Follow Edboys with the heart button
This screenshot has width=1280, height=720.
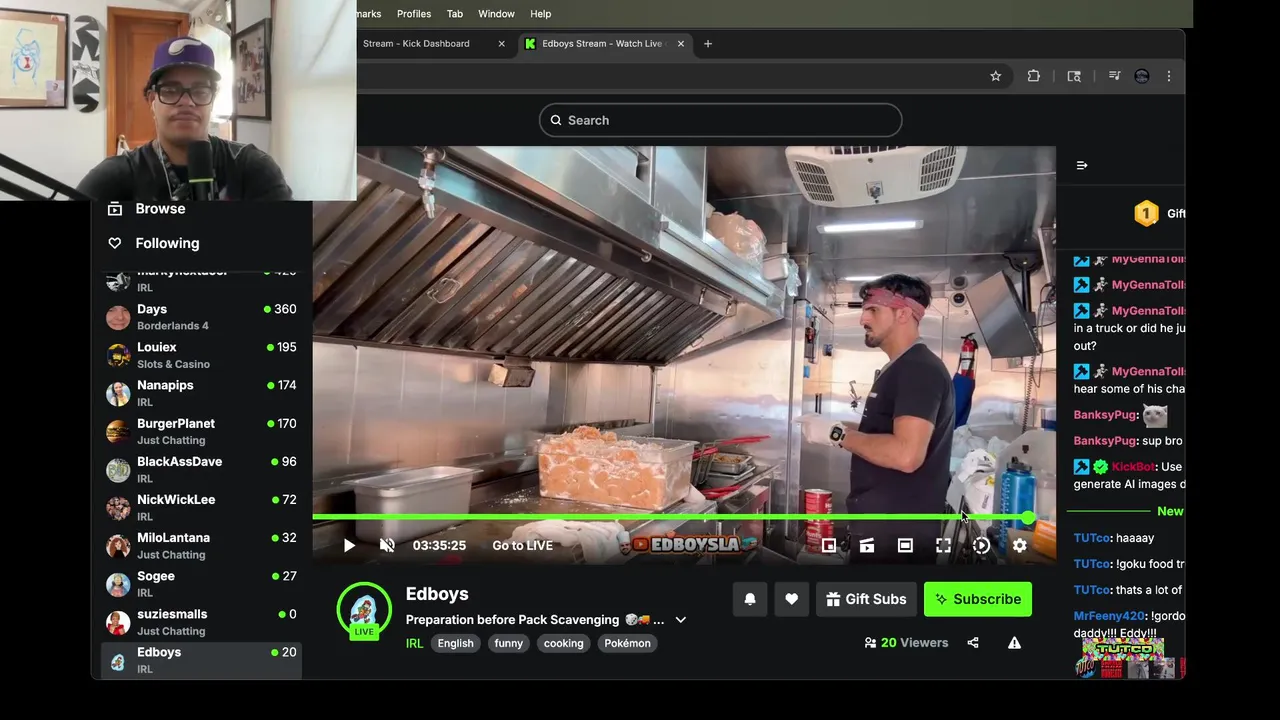[x=791, y=599]
